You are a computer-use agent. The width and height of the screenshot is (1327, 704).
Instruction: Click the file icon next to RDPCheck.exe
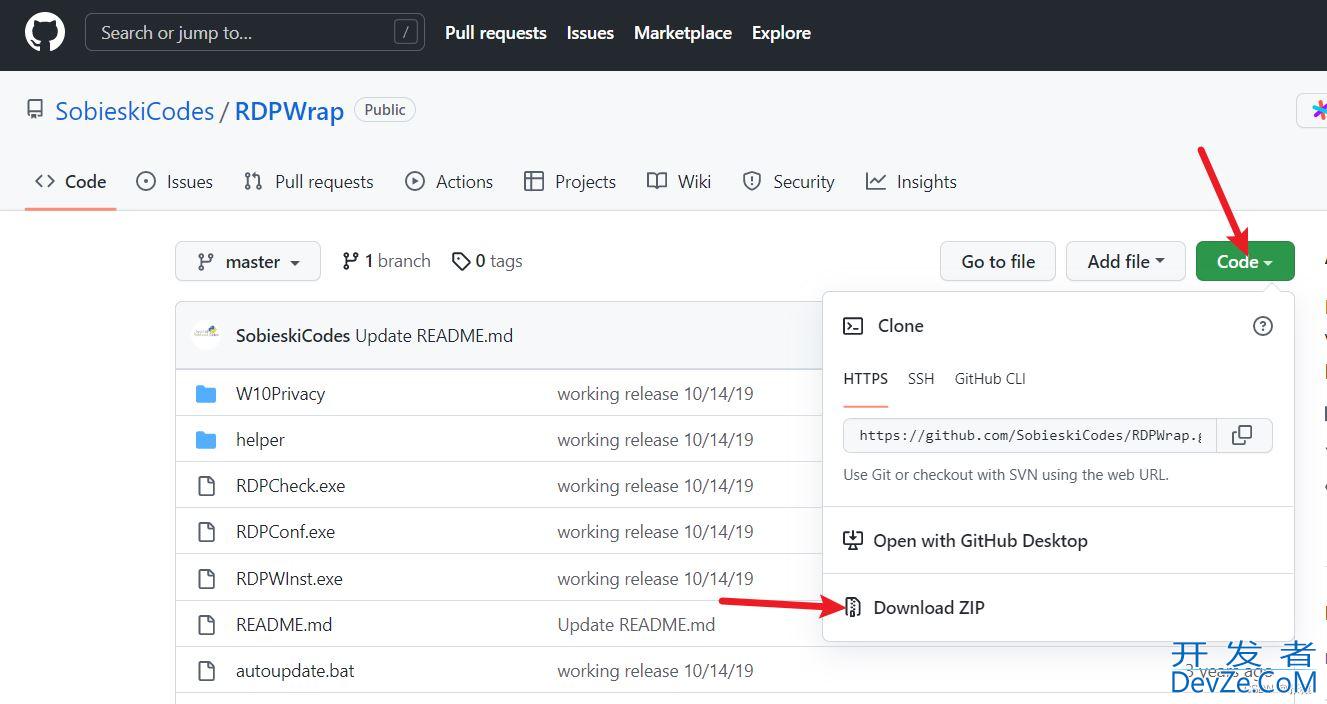(206, 486)
